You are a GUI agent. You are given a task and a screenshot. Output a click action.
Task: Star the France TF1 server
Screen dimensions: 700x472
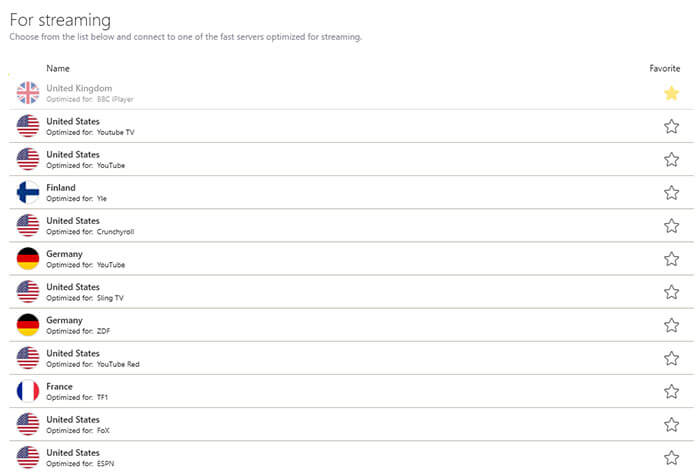coord(671,391)
